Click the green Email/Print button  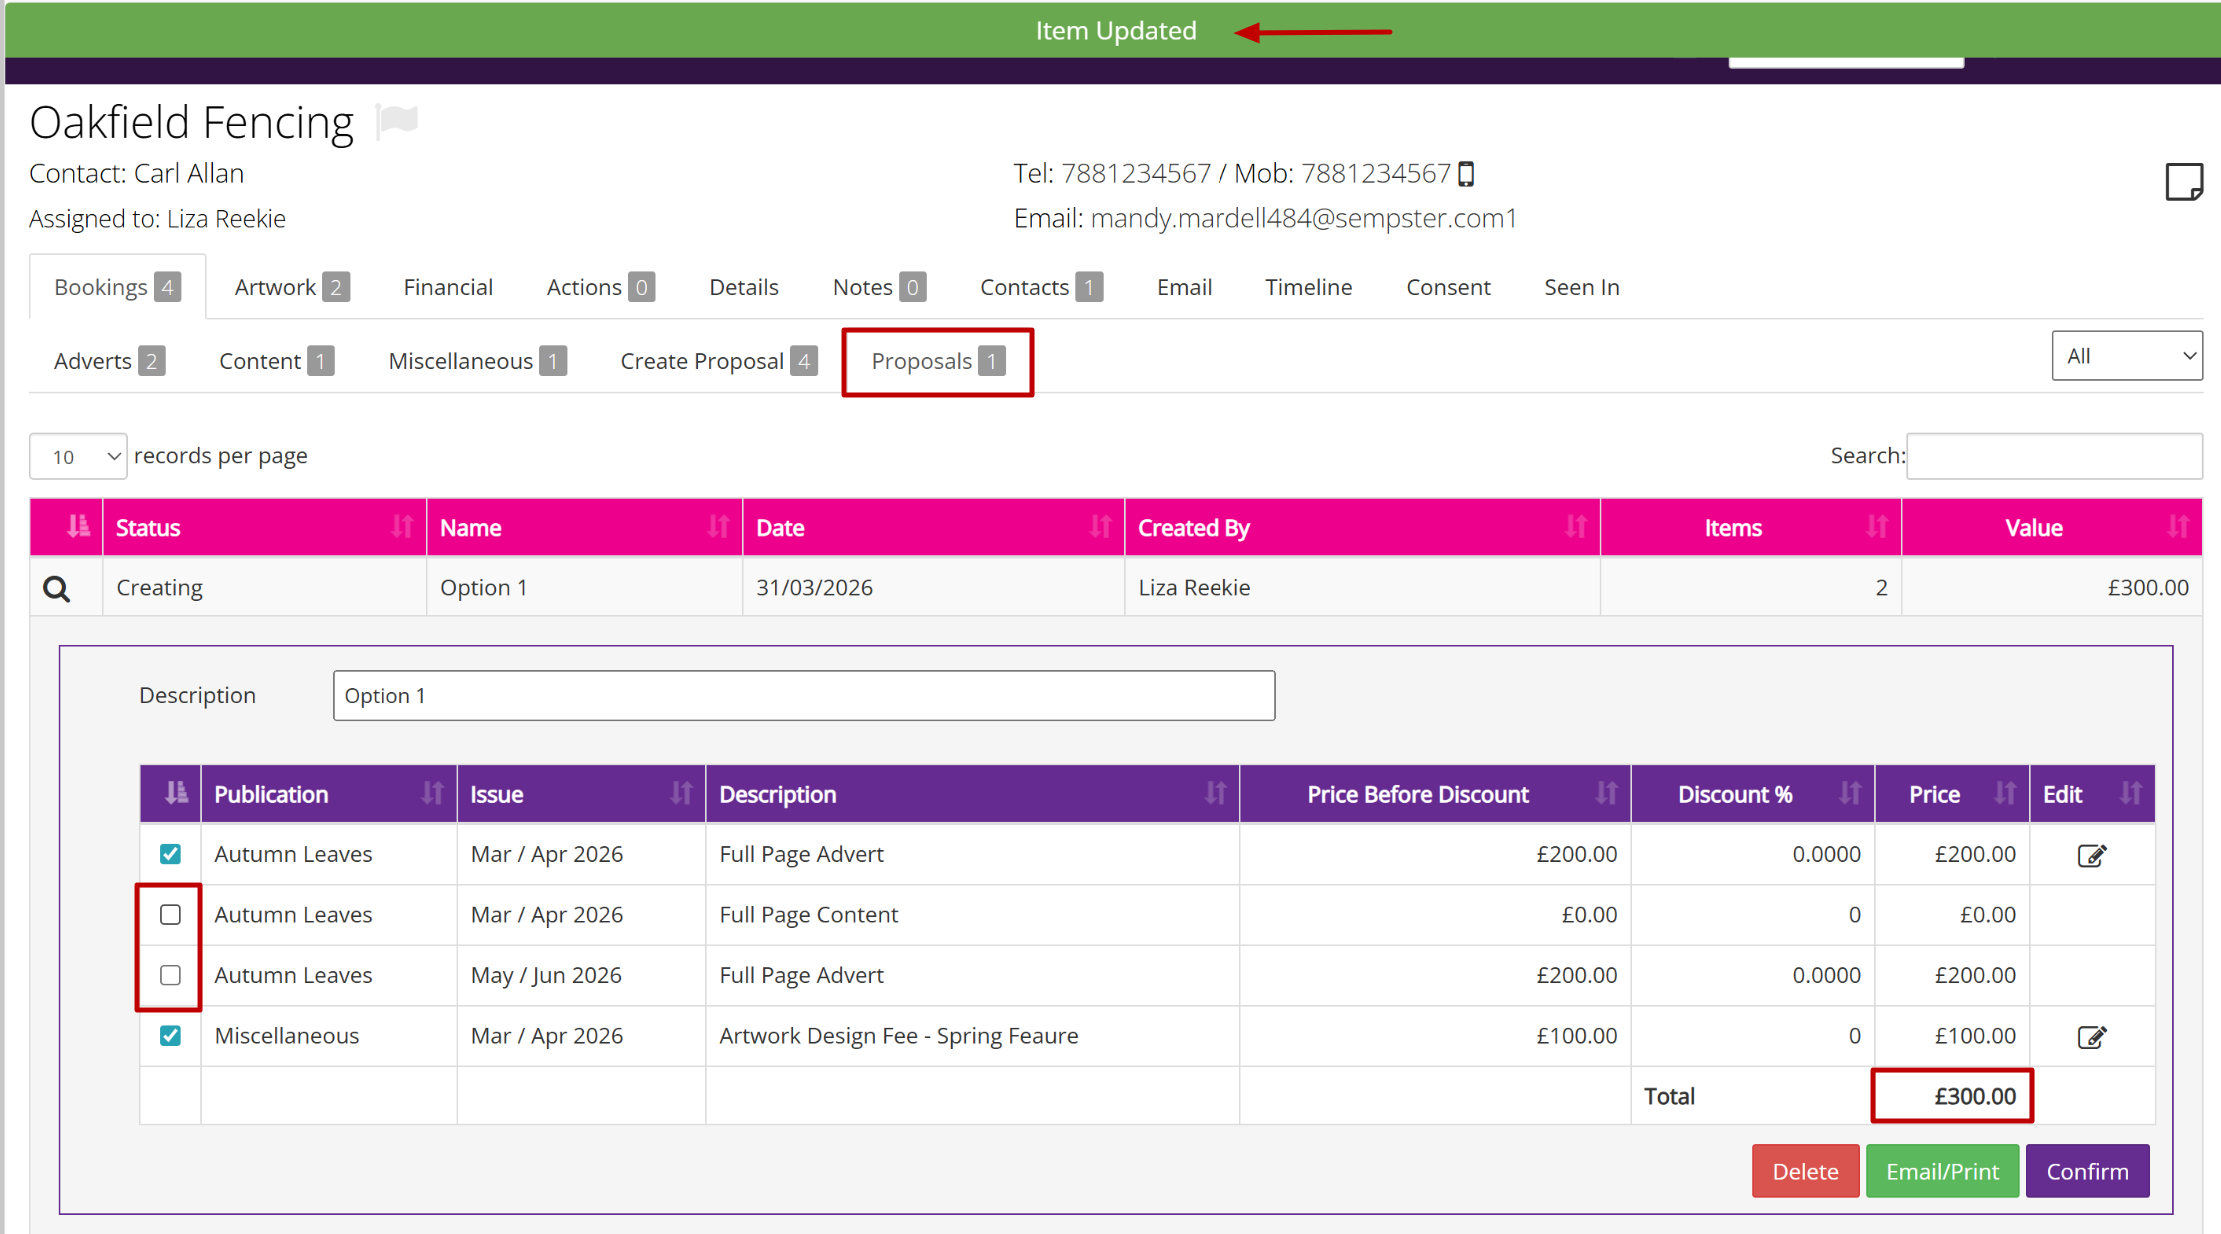click(x=1942, y=1171)
